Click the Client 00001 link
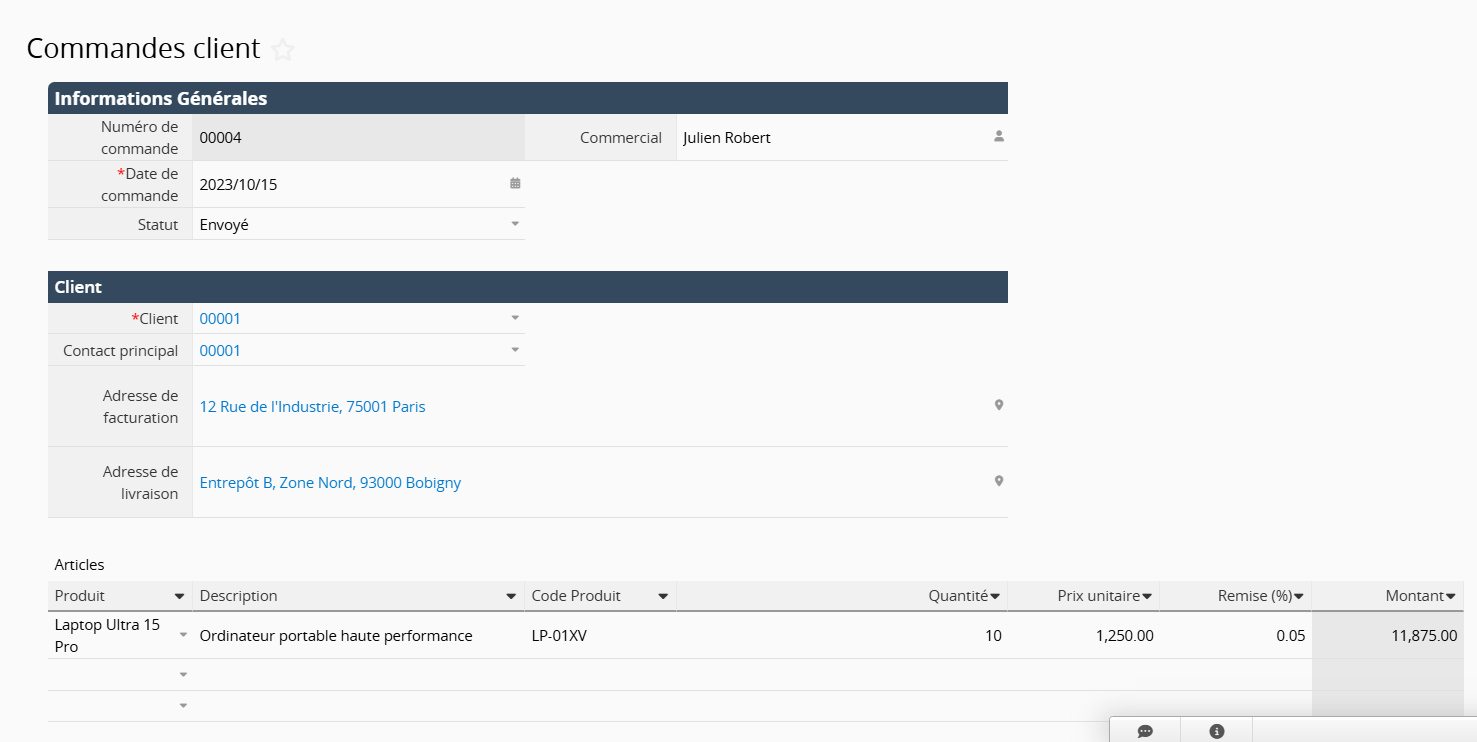The width and height of the screenshot is (1477, 742). (x=220, y=319)
